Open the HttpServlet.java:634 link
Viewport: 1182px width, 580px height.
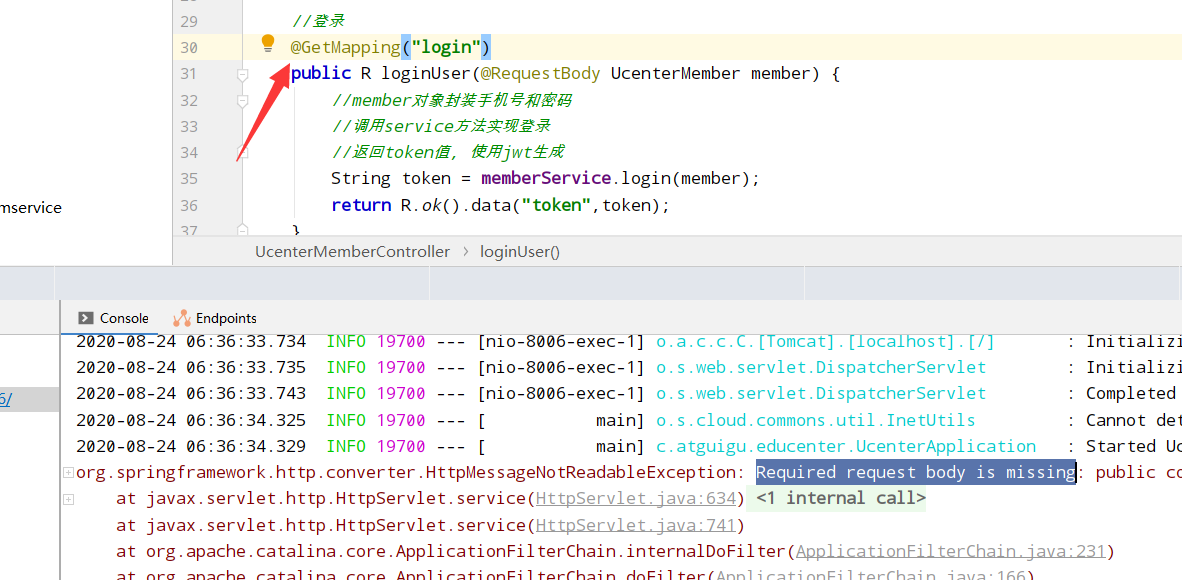637,497
